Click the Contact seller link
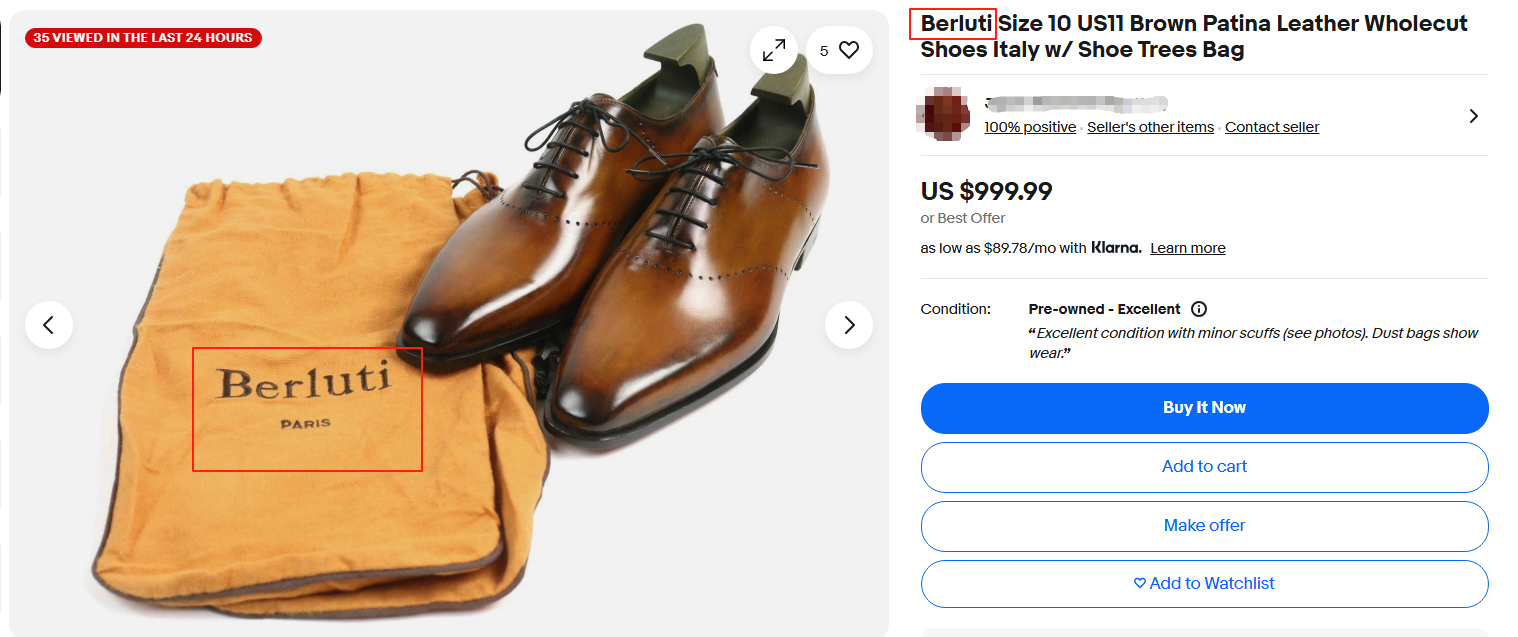Screen dimensions: 1518x637 pyautogui.click(x=1272, y=127)
